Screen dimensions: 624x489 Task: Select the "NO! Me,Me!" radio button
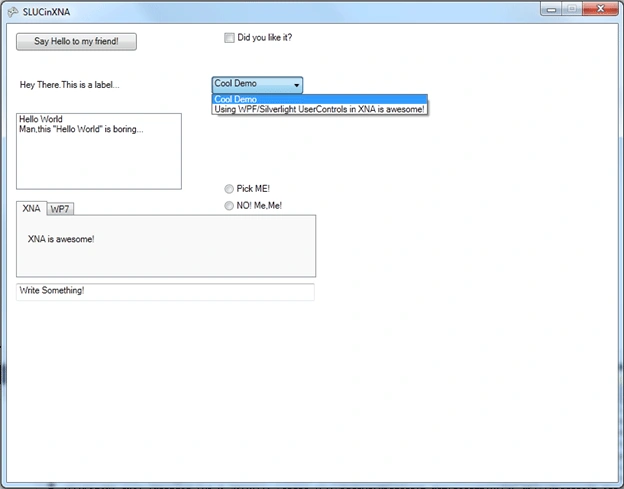[x=229, y=205]
